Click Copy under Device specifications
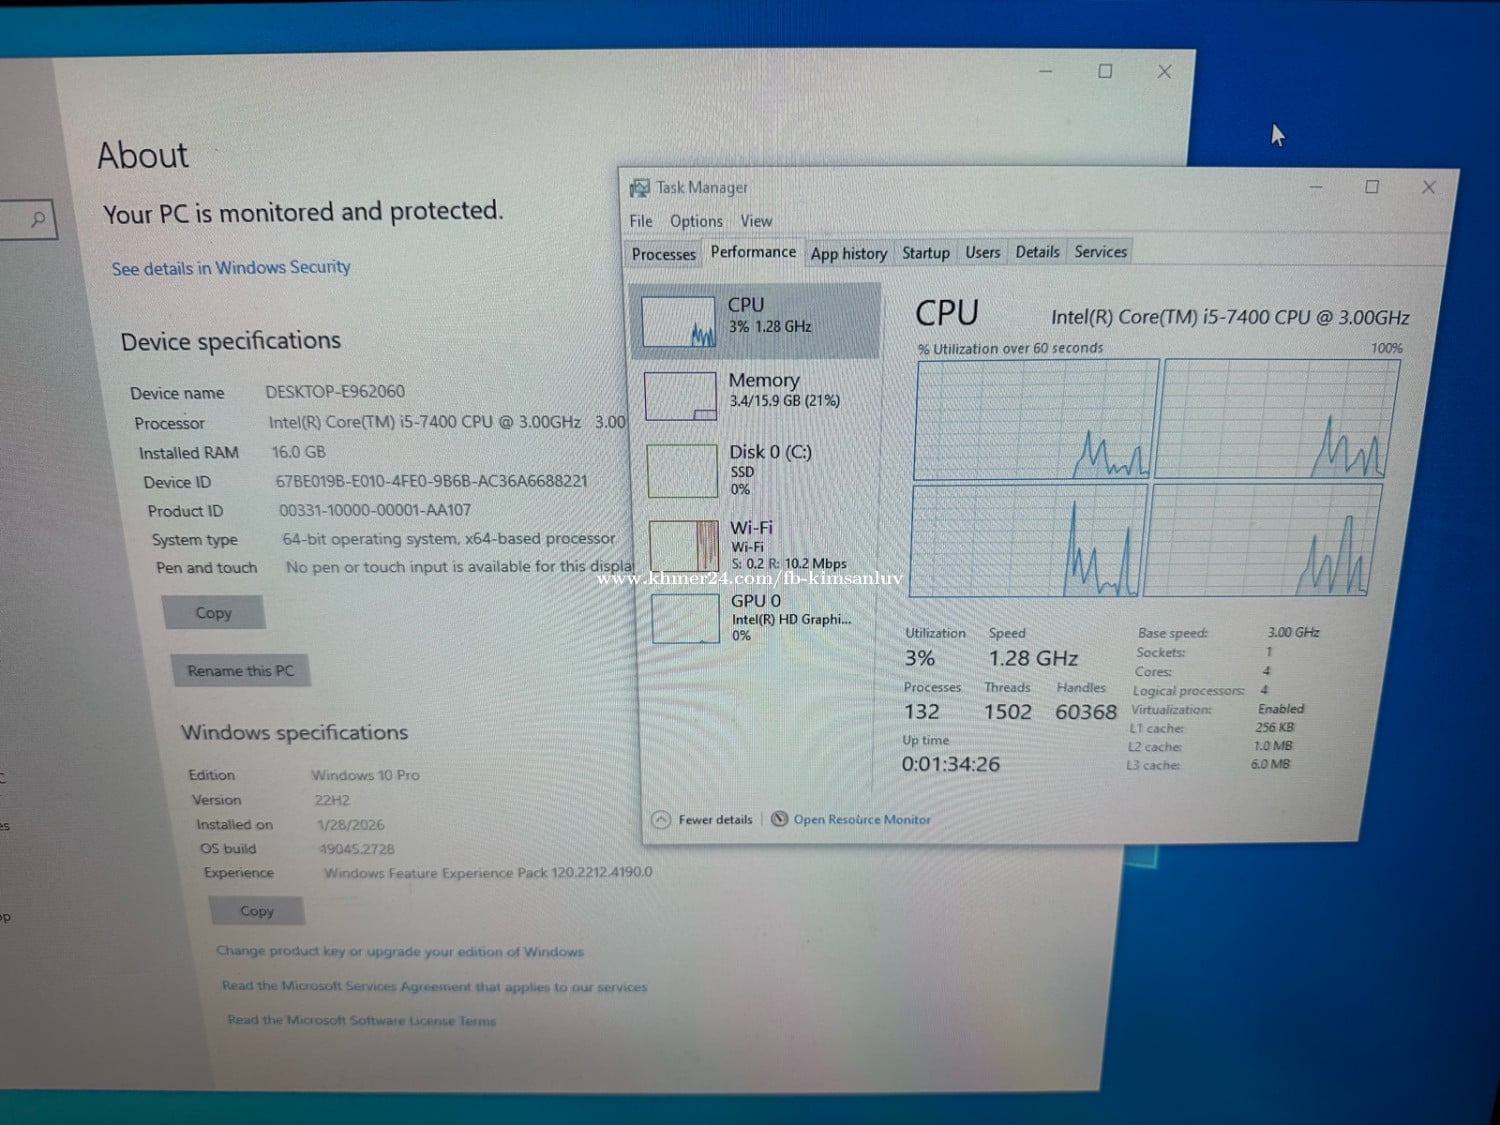1500x1125 pixels. pos(213,613)
